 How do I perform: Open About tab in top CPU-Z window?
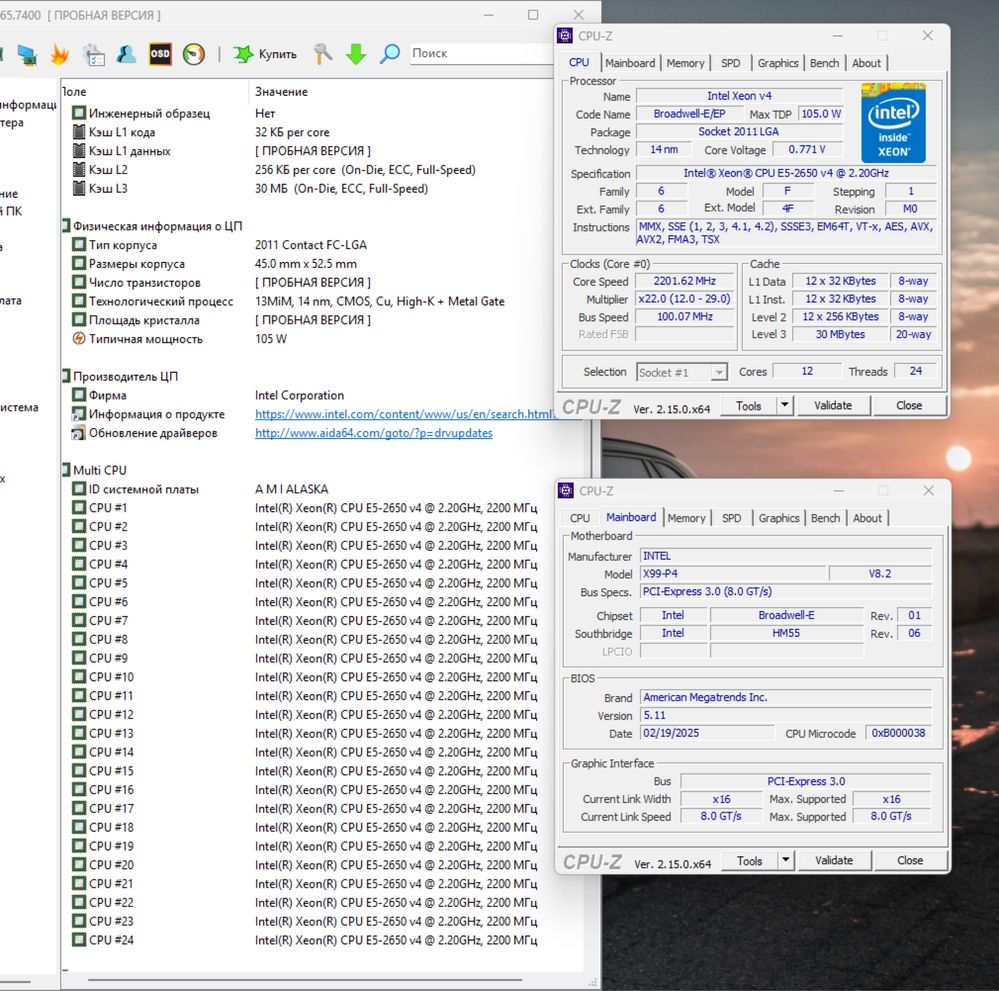(x=866, y=63)
